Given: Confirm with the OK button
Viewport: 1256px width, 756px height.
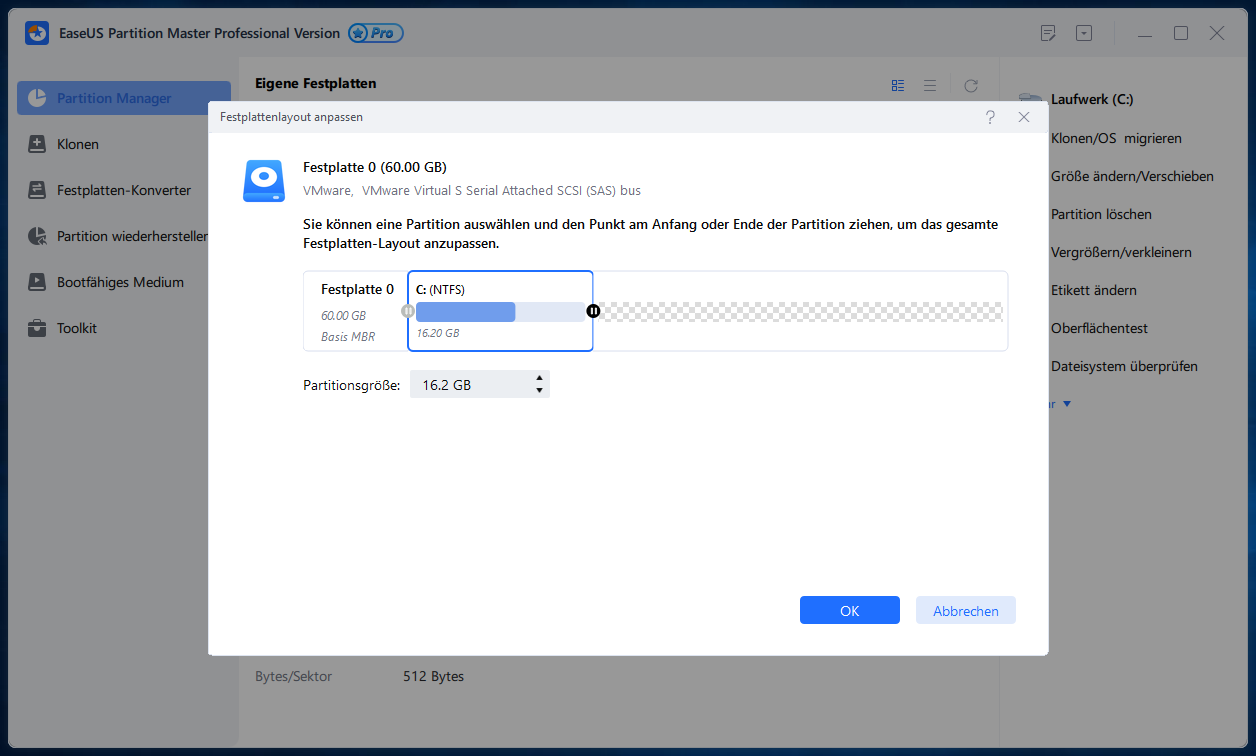Looking at the screenshot, I should (850, 611).
